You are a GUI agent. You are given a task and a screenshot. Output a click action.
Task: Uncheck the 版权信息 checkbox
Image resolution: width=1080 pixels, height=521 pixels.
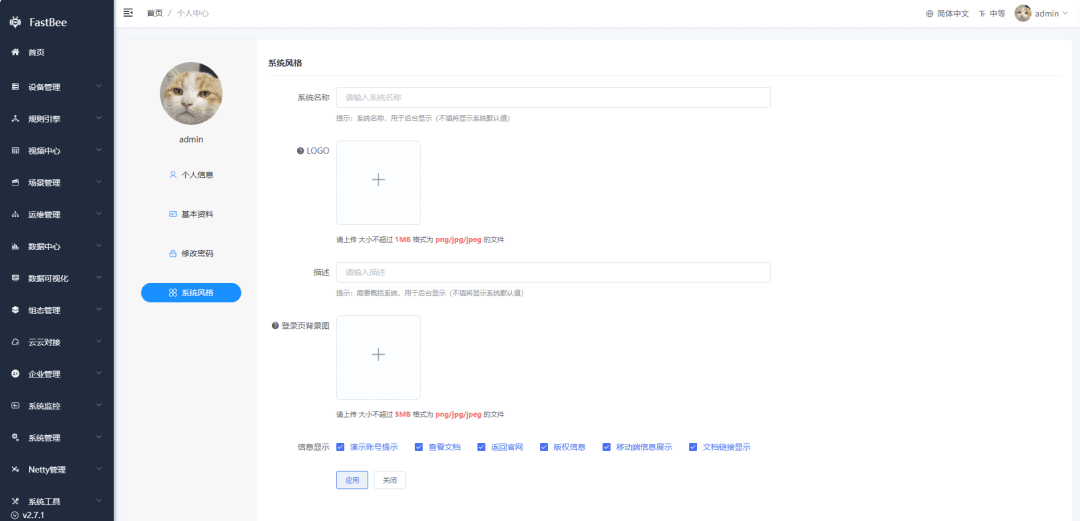pyautogui.click(x=544, y=447)
